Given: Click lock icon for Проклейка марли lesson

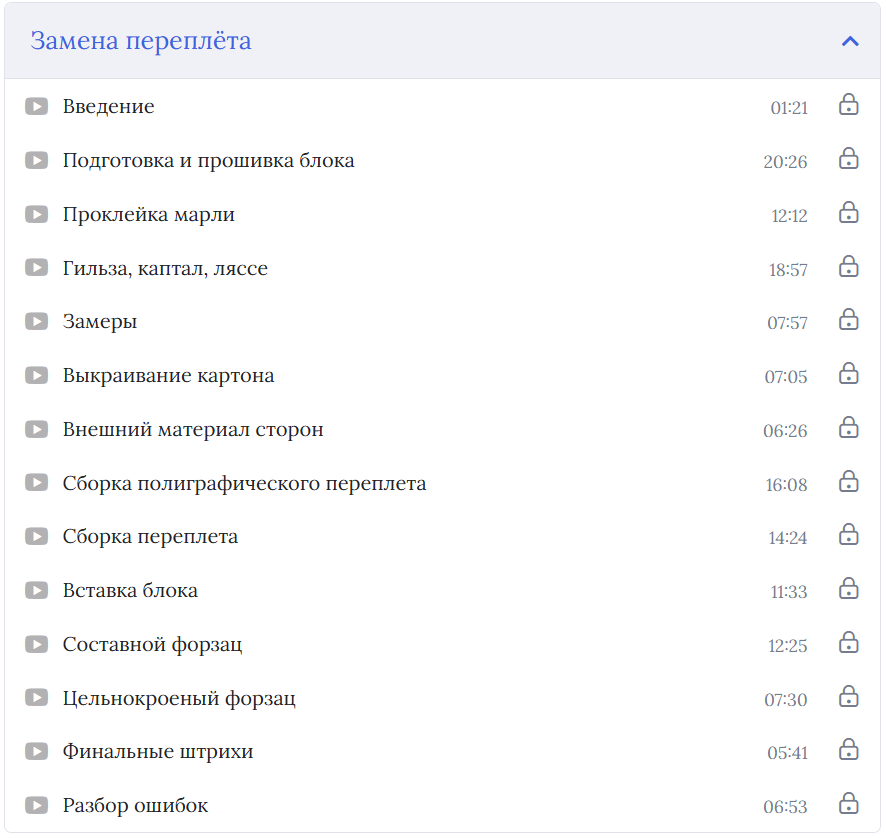Looking at the screenshot, I should pyautogui.click(x=848, y=213).
